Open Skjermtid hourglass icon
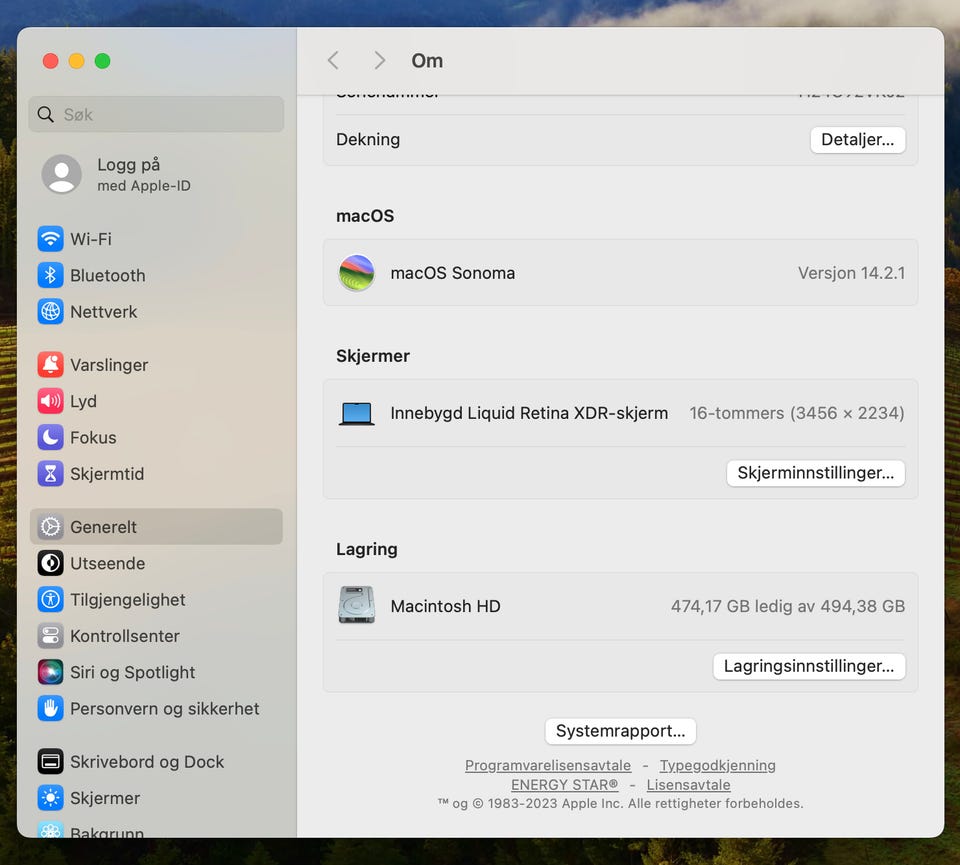Viewport: 960px width, 865px height. coord(50,474)
